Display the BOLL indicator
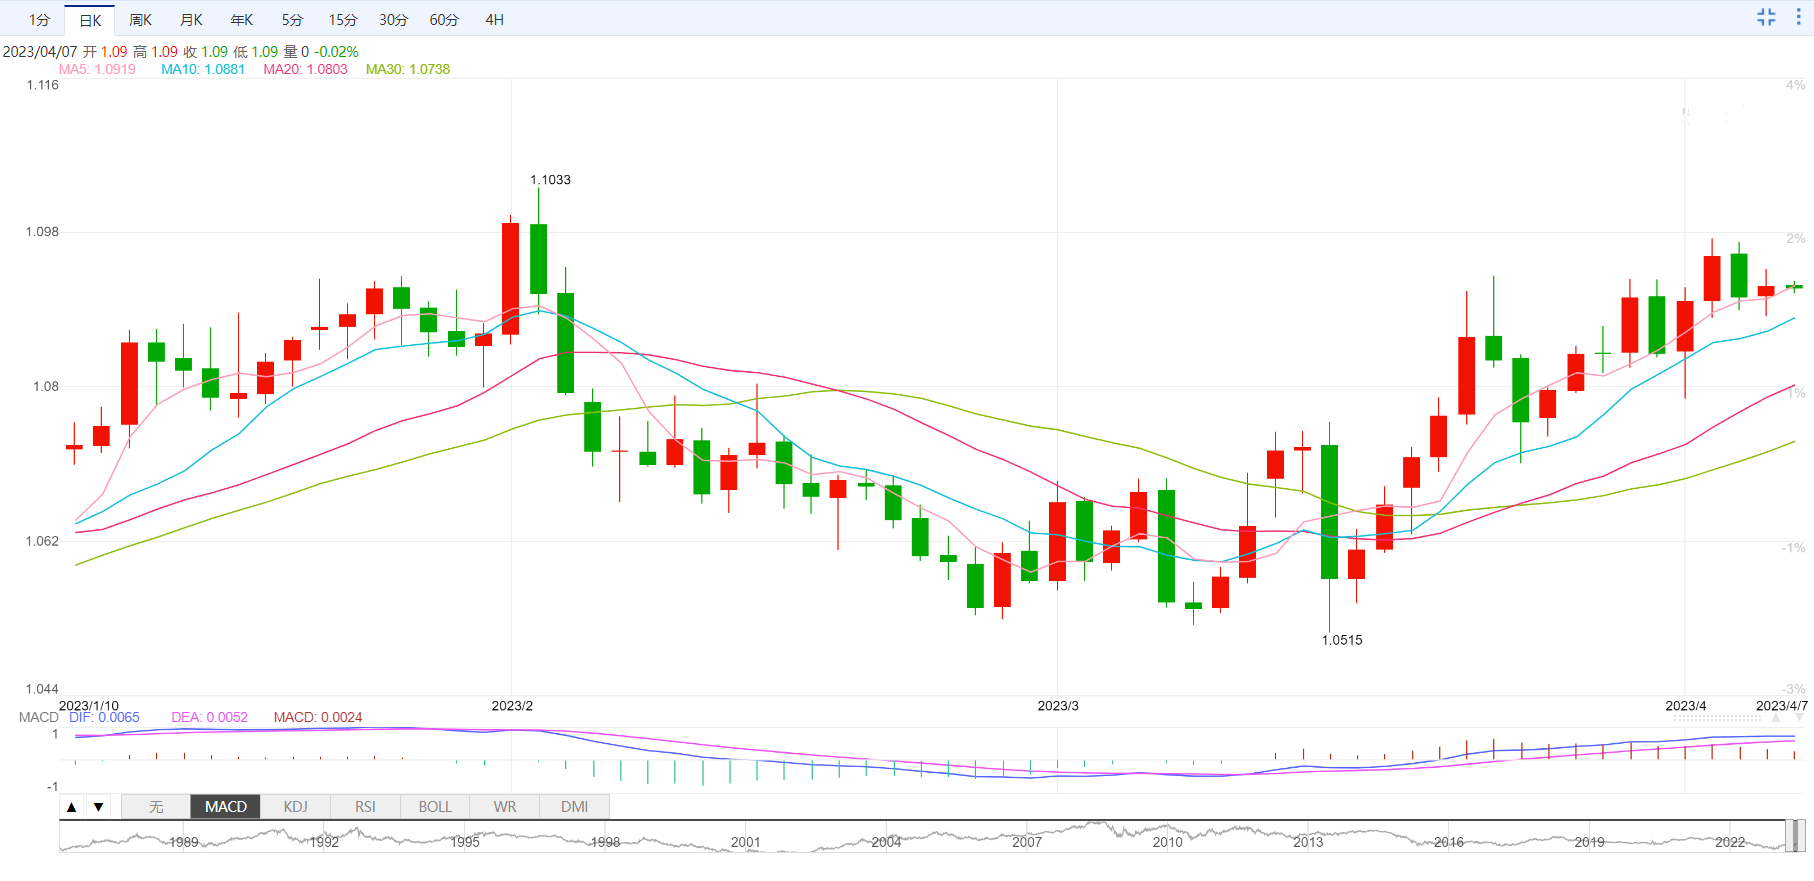 coord(435,807)
